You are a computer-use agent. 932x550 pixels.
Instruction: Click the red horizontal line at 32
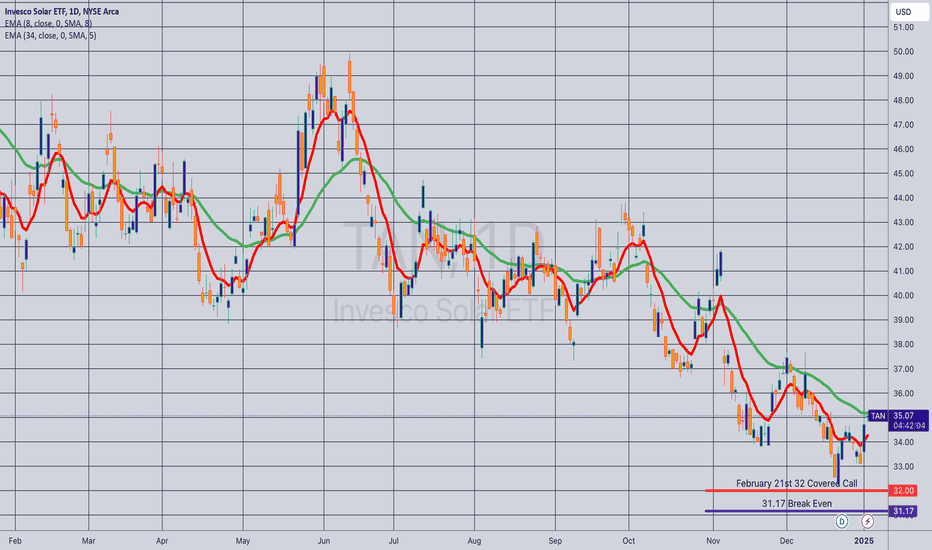pos(796,491)
